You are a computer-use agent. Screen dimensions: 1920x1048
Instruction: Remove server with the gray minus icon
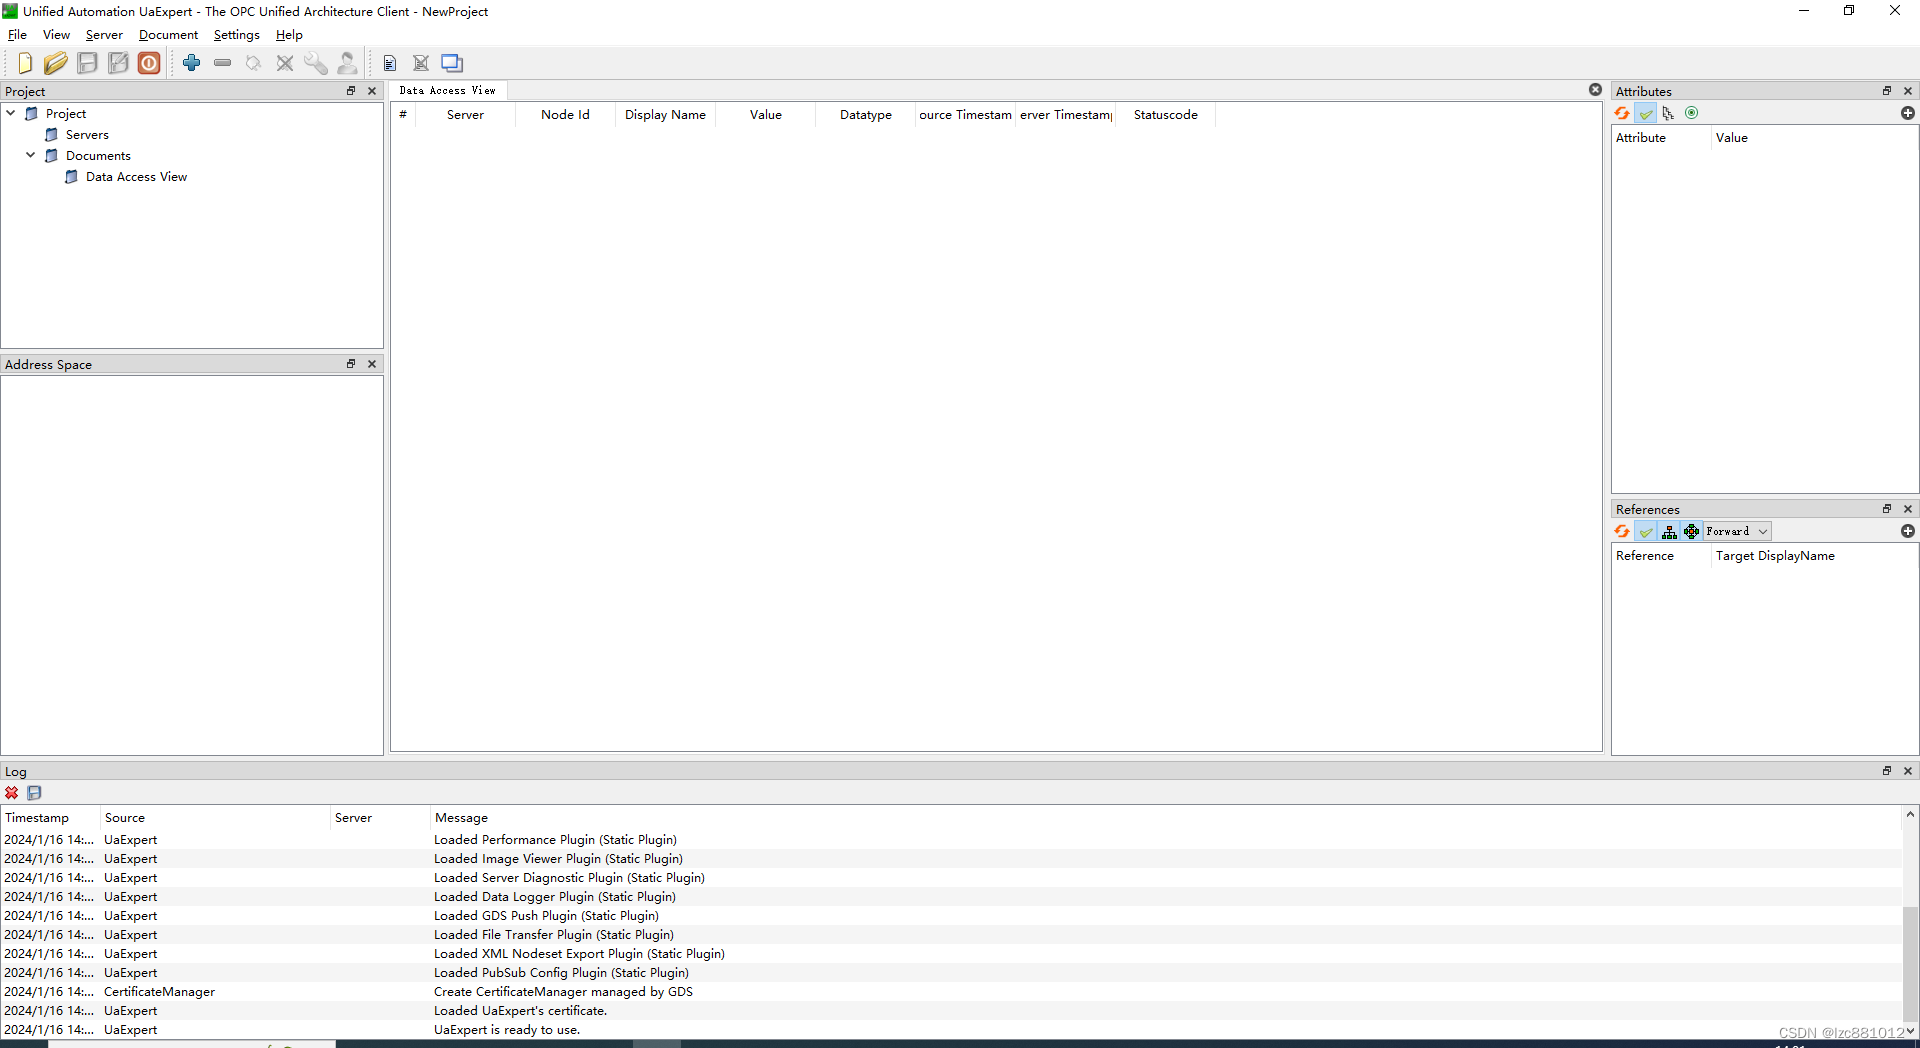click(222, 63)
